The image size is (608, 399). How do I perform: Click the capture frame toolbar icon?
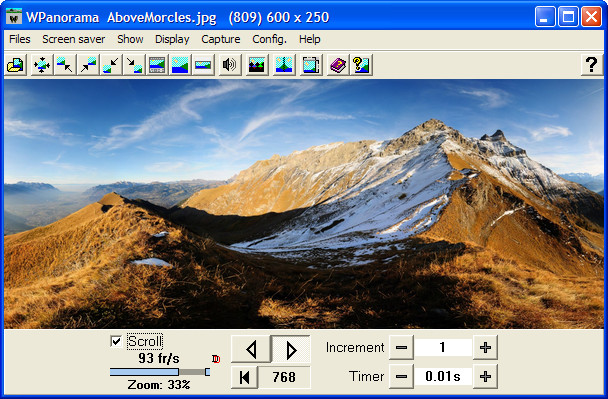pyautogui.click(x=311, y=65)
